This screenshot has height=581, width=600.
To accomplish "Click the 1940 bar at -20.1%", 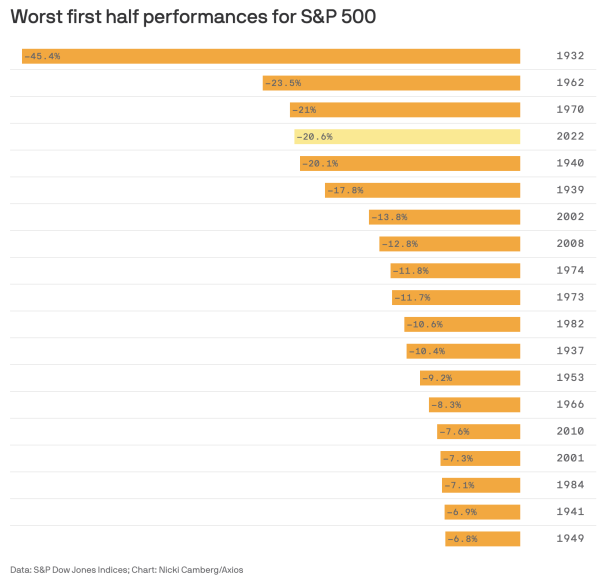I will pyautogui.click(x=410, y=164).
